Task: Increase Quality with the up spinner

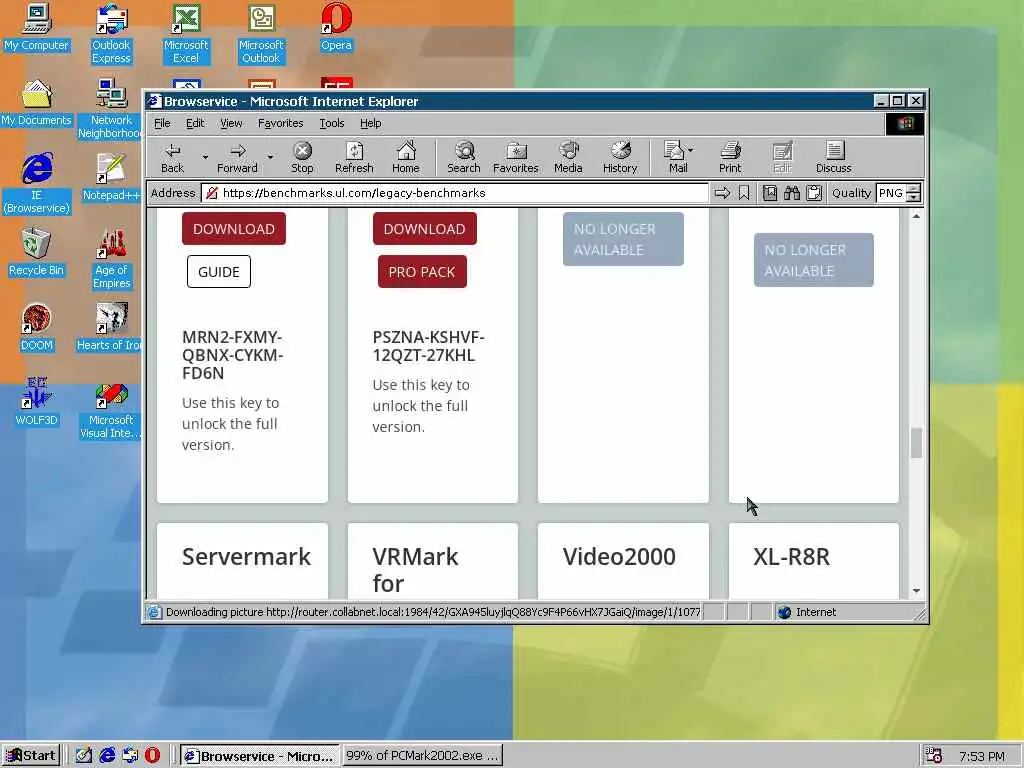Action: [914, 189]
